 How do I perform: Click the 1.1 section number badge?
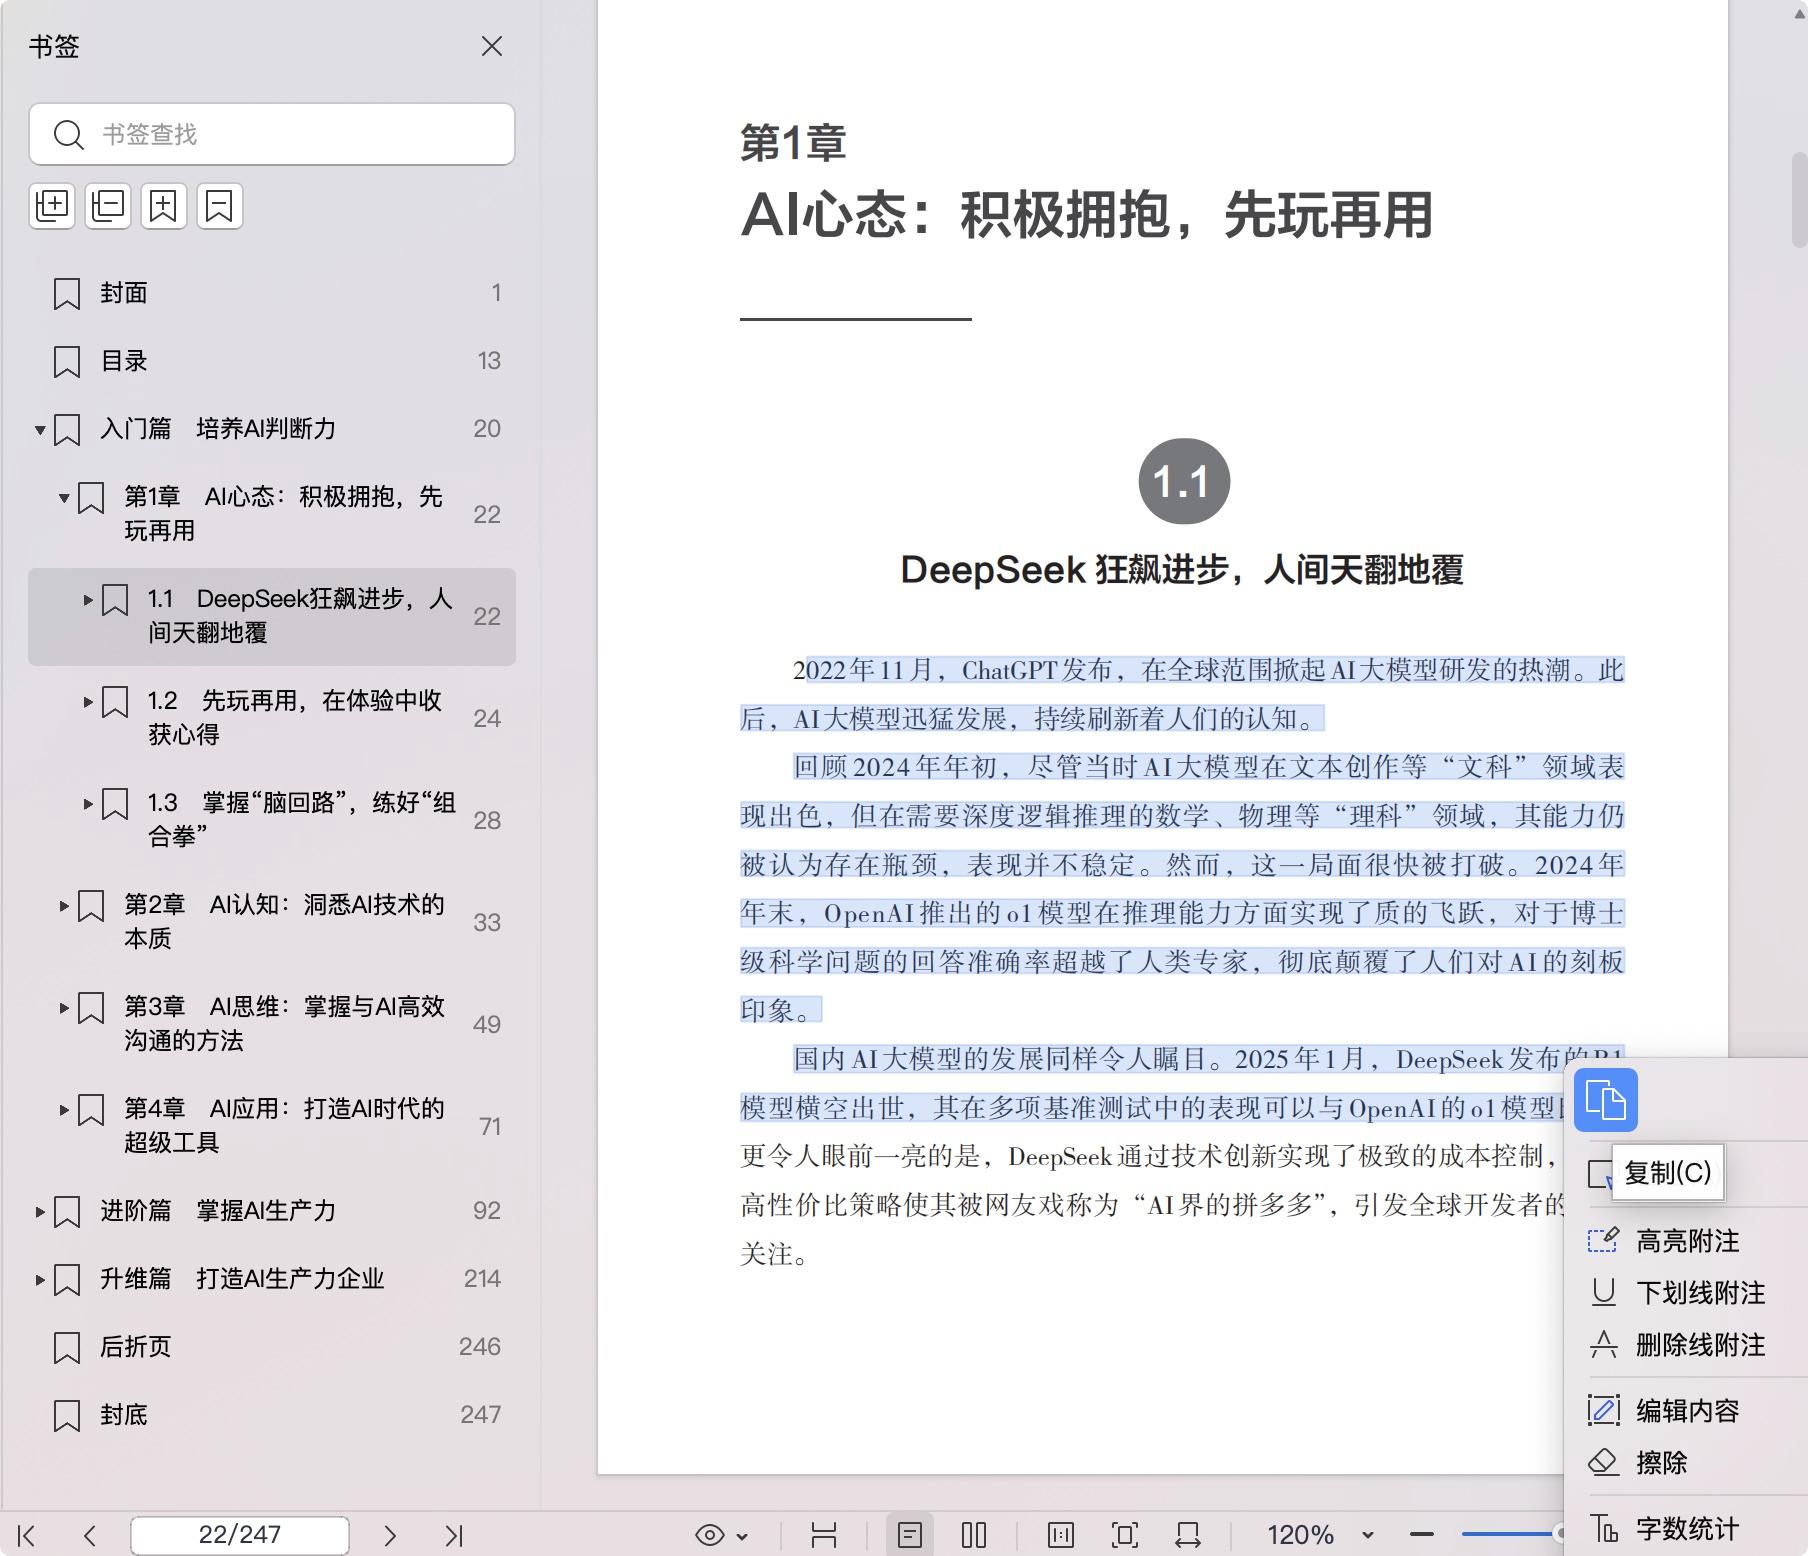1184,482
